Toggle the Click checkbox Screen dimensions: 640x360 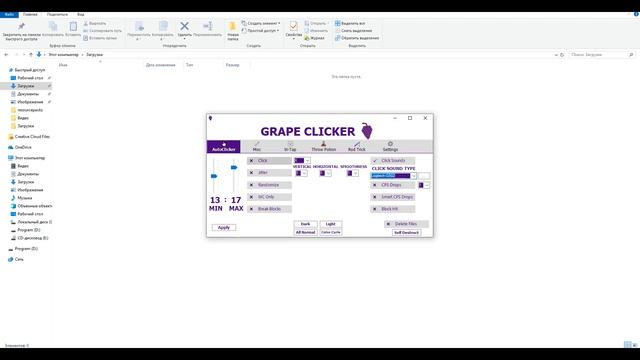[269, 161]
